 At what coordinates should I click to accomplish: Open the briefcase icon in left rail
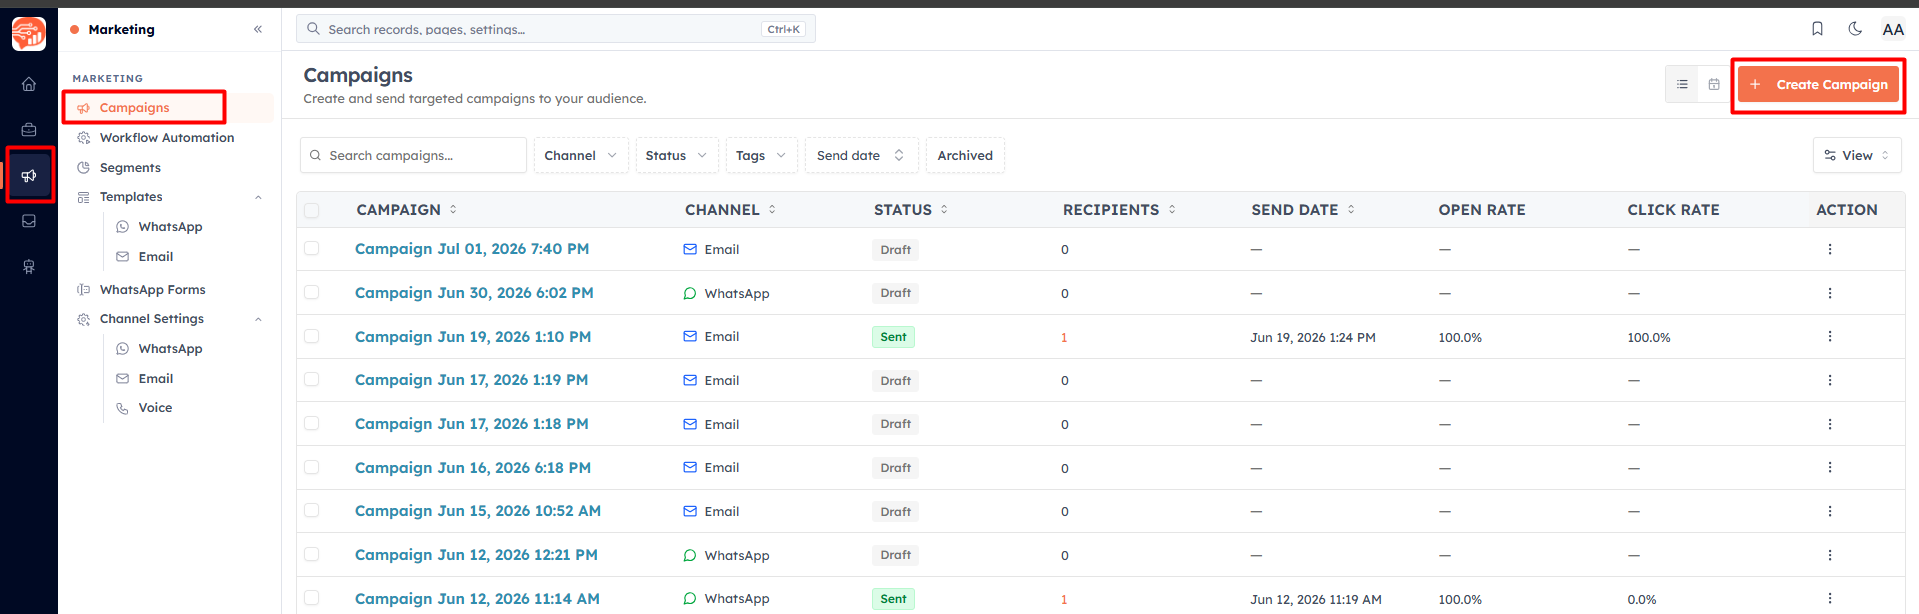coord(29,130)
